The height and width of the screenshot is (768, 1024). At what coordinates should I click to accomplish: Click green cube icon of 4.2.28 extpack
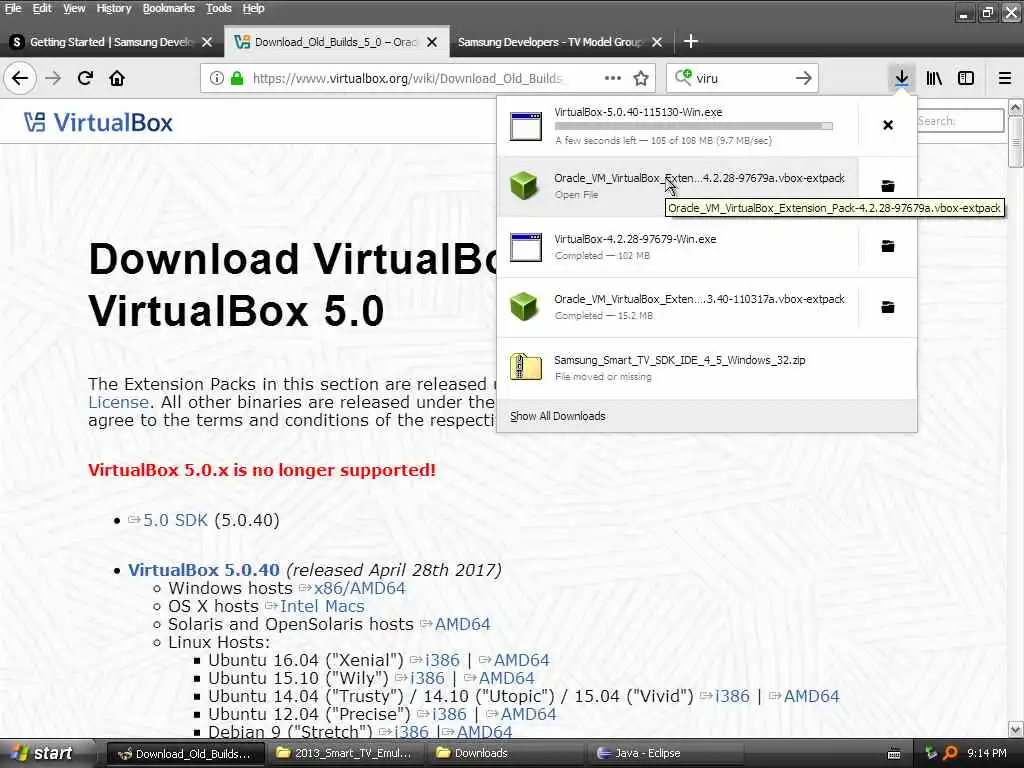[x=524, y=185]
